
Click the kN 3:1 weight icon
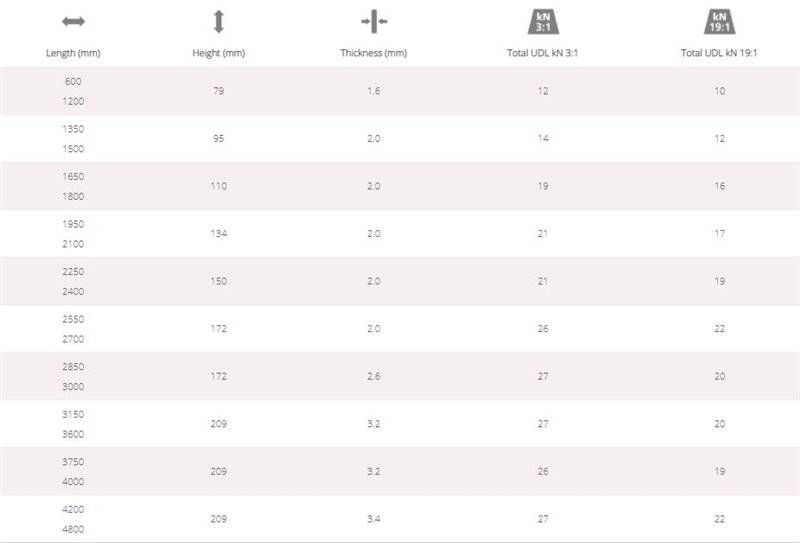coord(543,21)
